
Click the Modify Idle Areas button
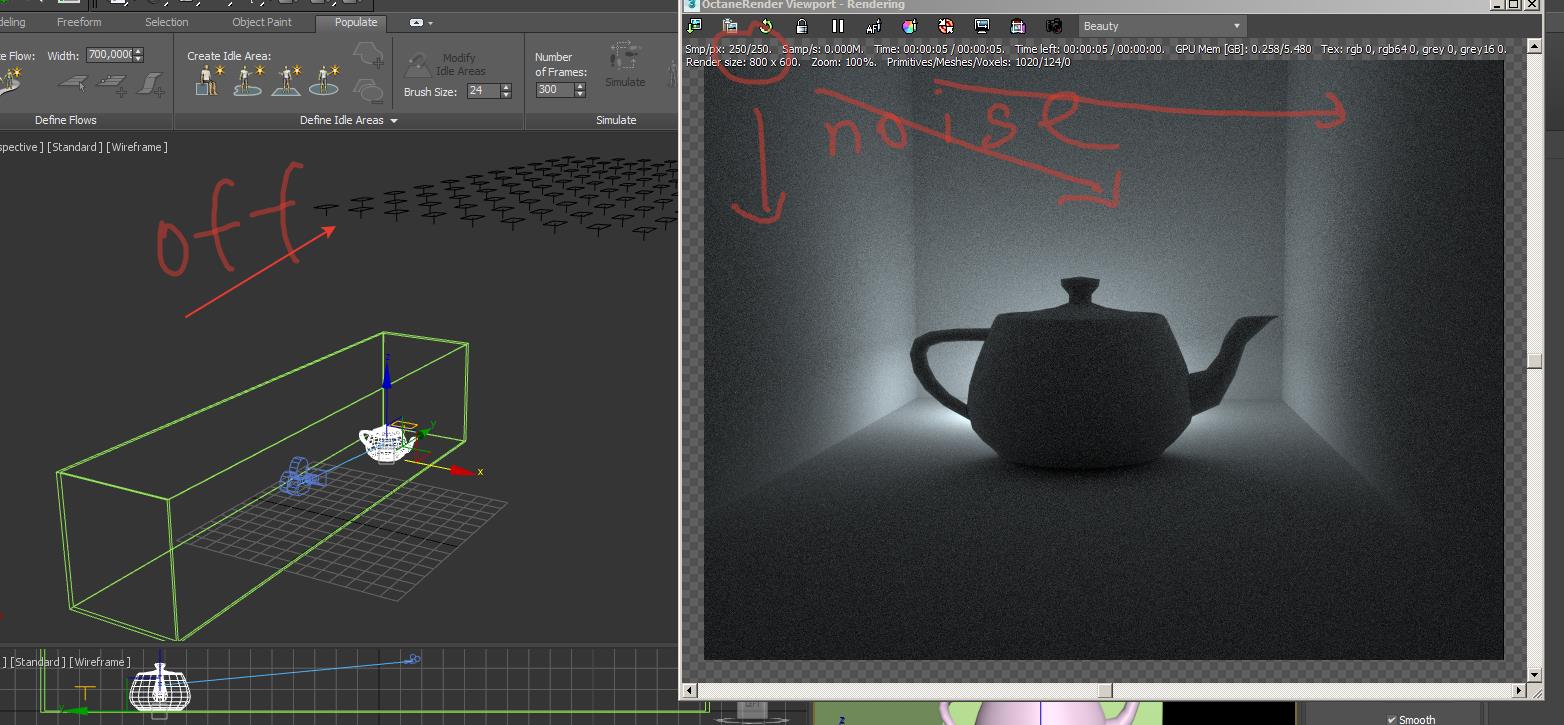(446, 64)
